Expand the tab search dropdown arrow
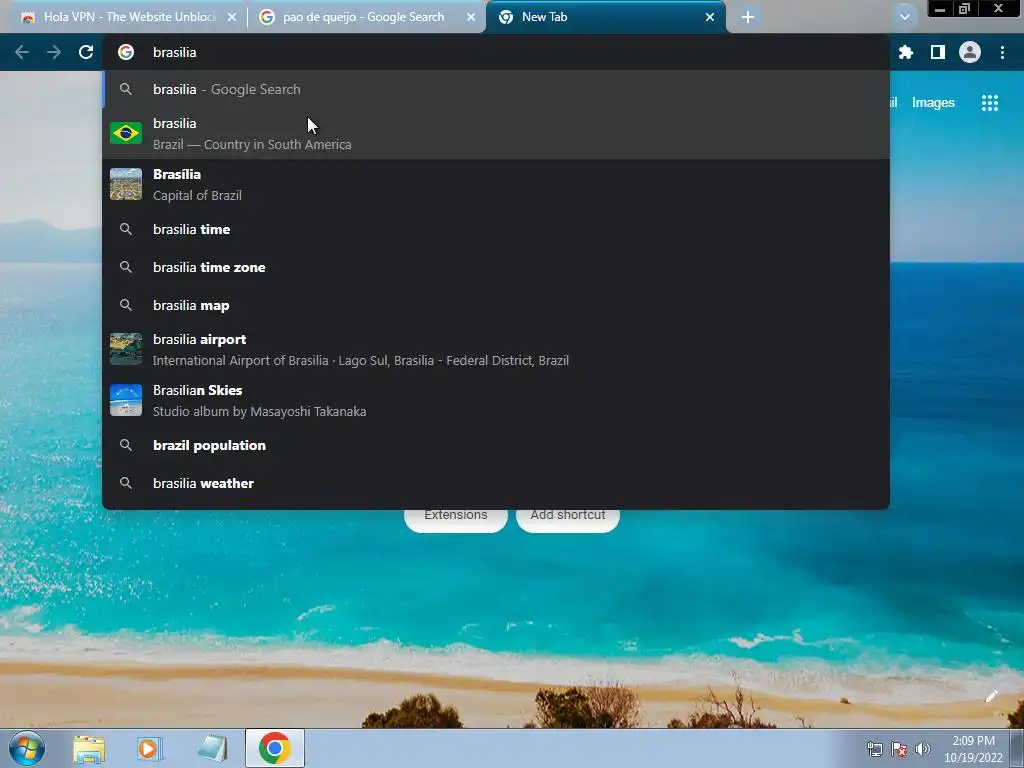Screen dimensions: 1024x768 point(904,17)
